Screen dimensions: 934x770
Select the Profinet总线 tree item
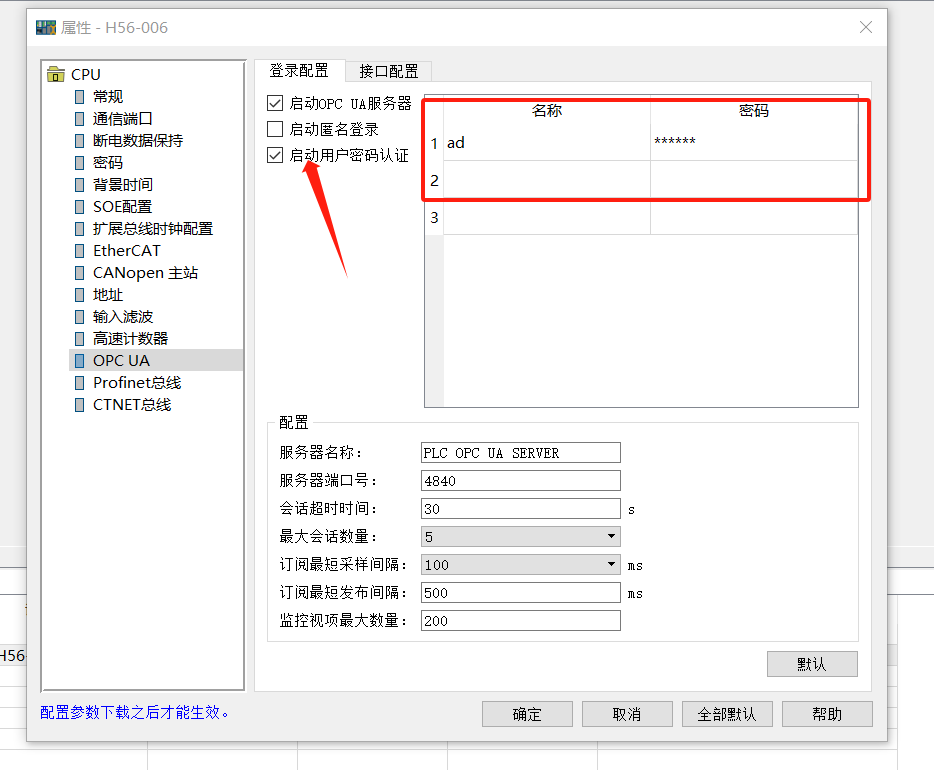(x=137, y=383)
